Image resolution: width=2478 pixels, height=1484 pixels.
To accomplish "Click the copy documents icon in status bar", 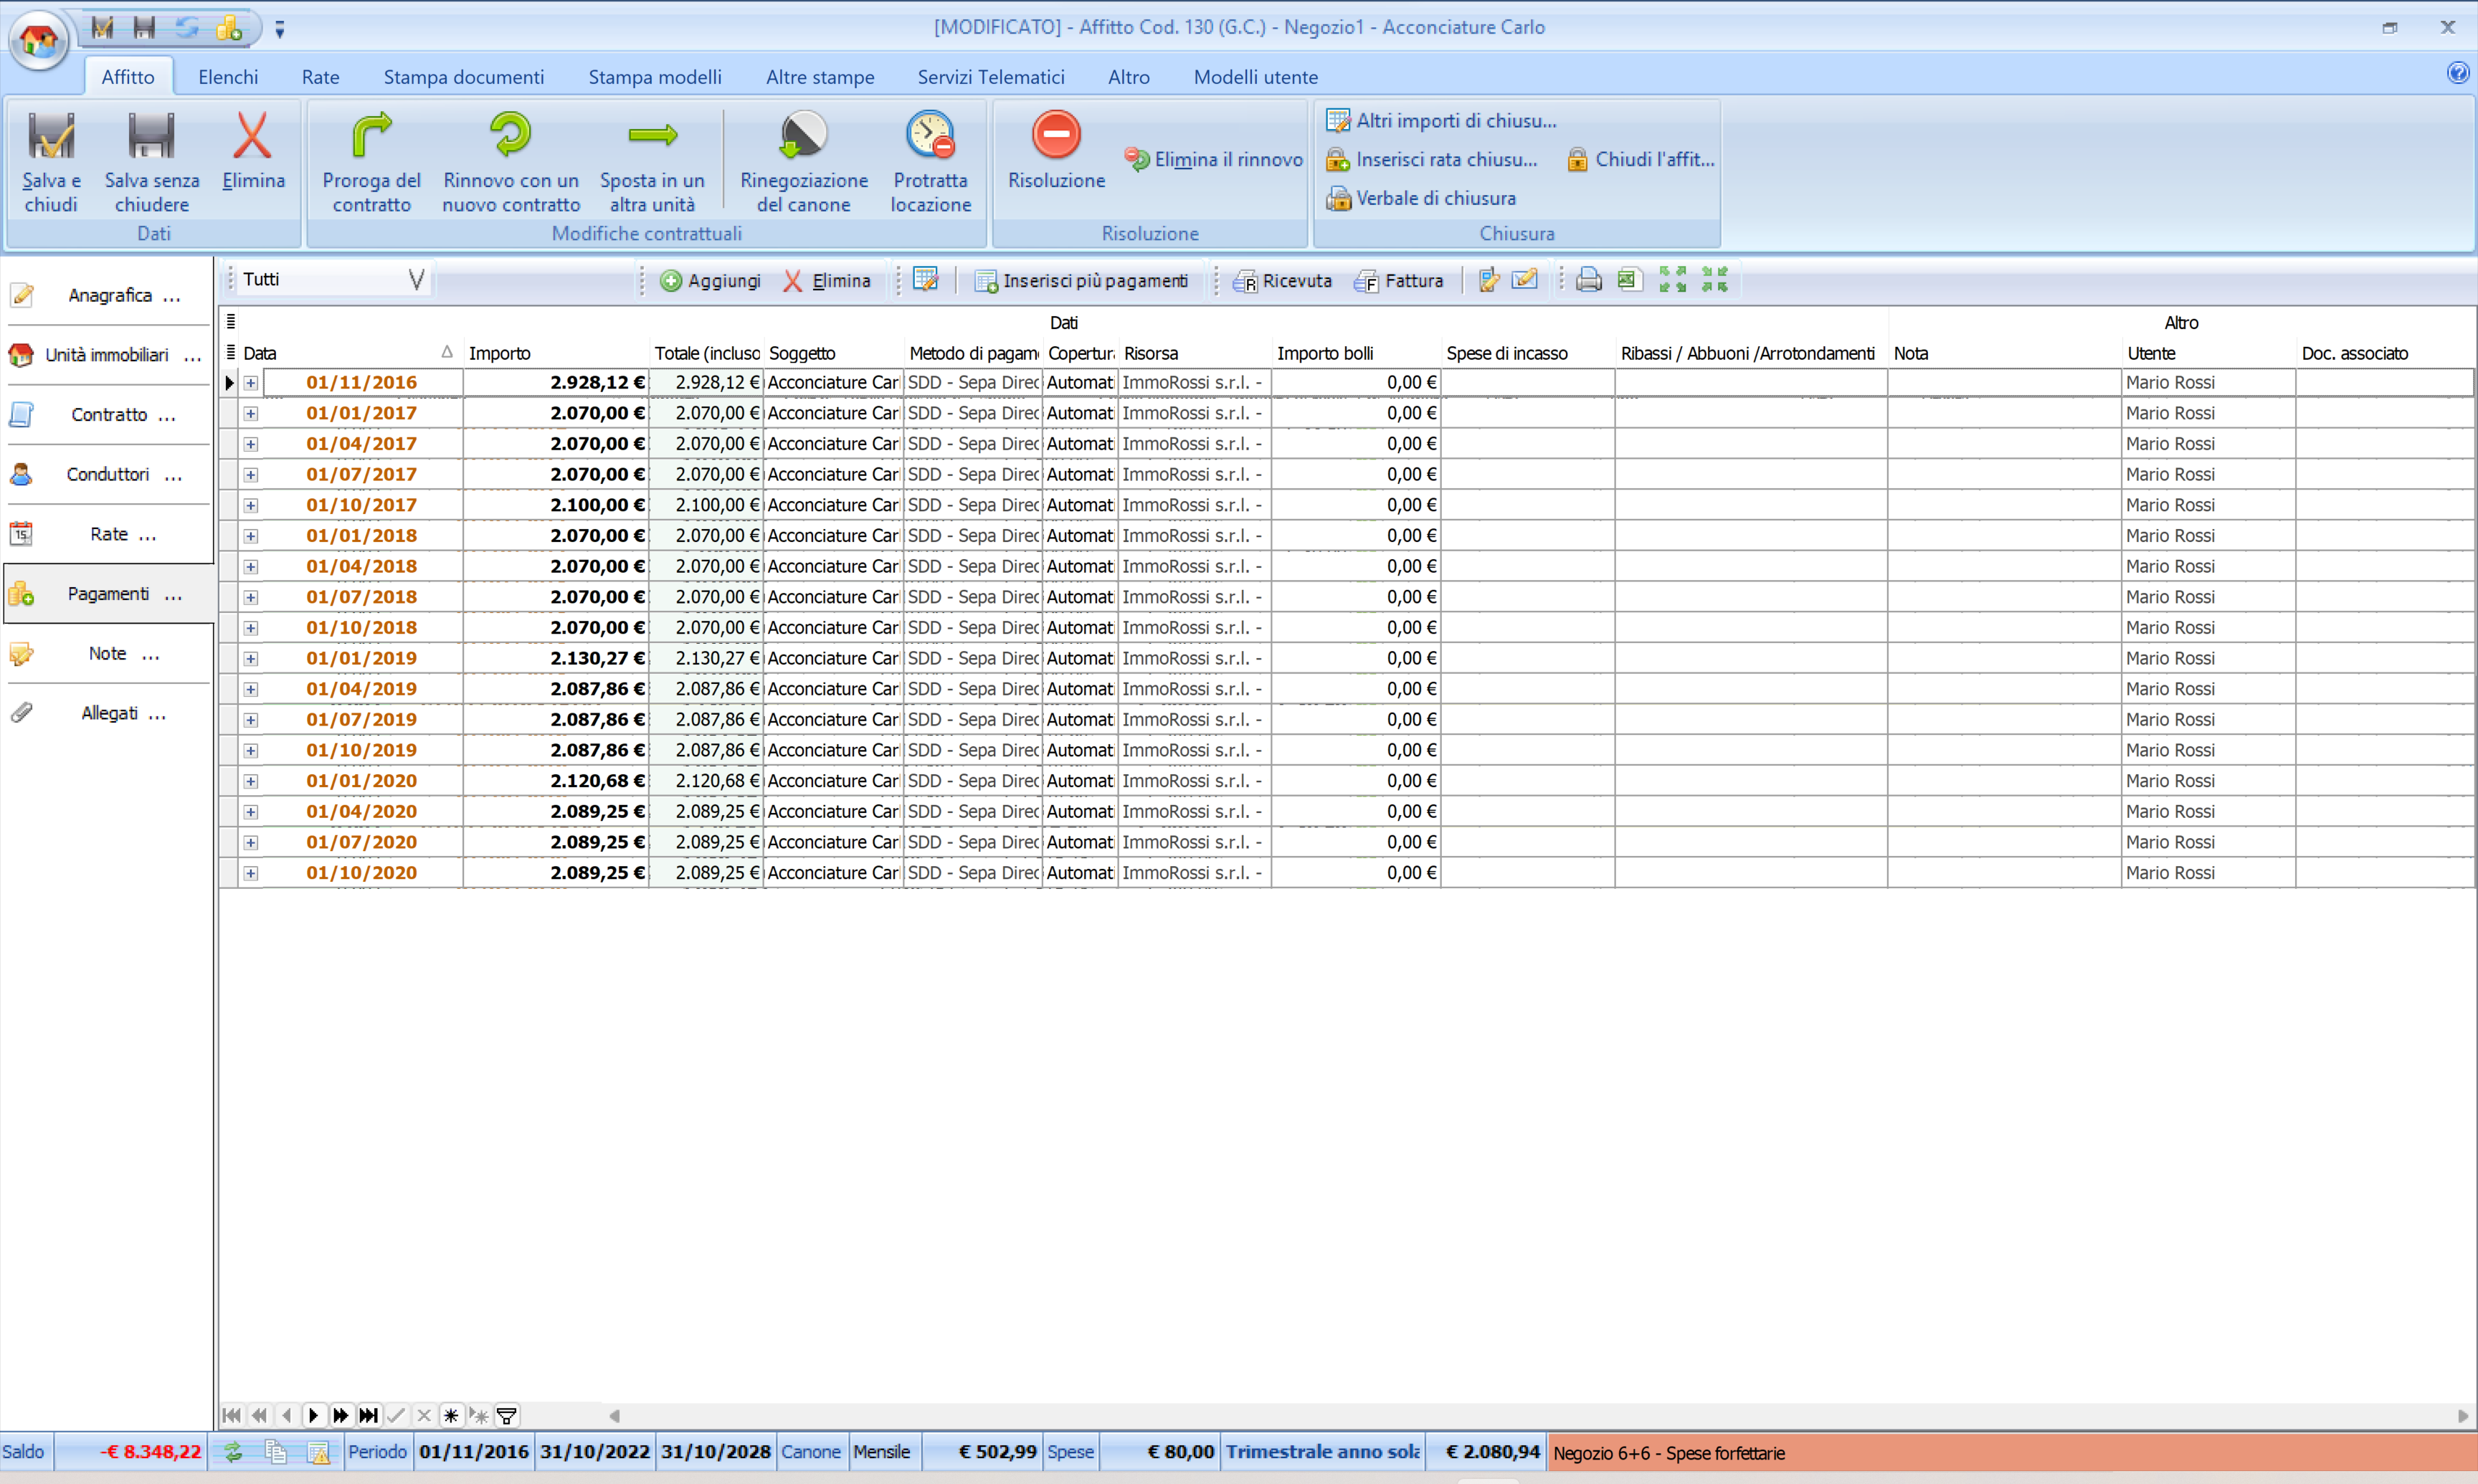I will 276,1452.
